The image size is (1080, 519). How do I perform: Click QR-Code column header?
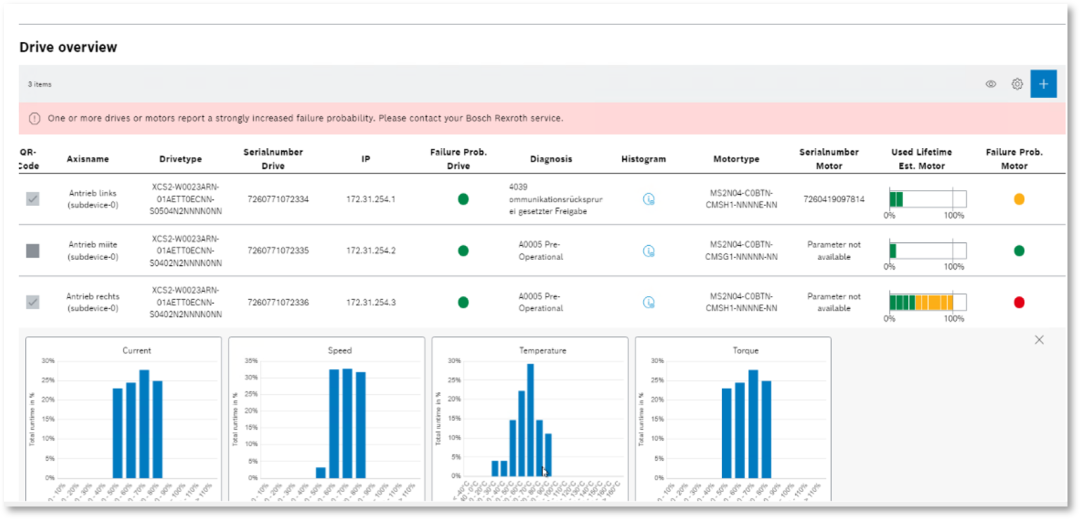coord(29,159)
